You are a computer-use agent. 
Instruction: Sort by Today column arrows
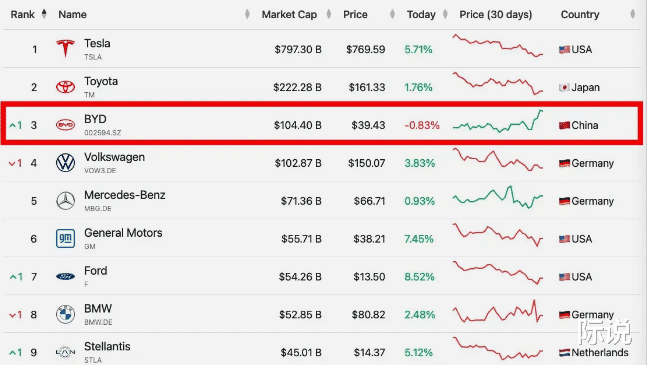tap(445, 14)
